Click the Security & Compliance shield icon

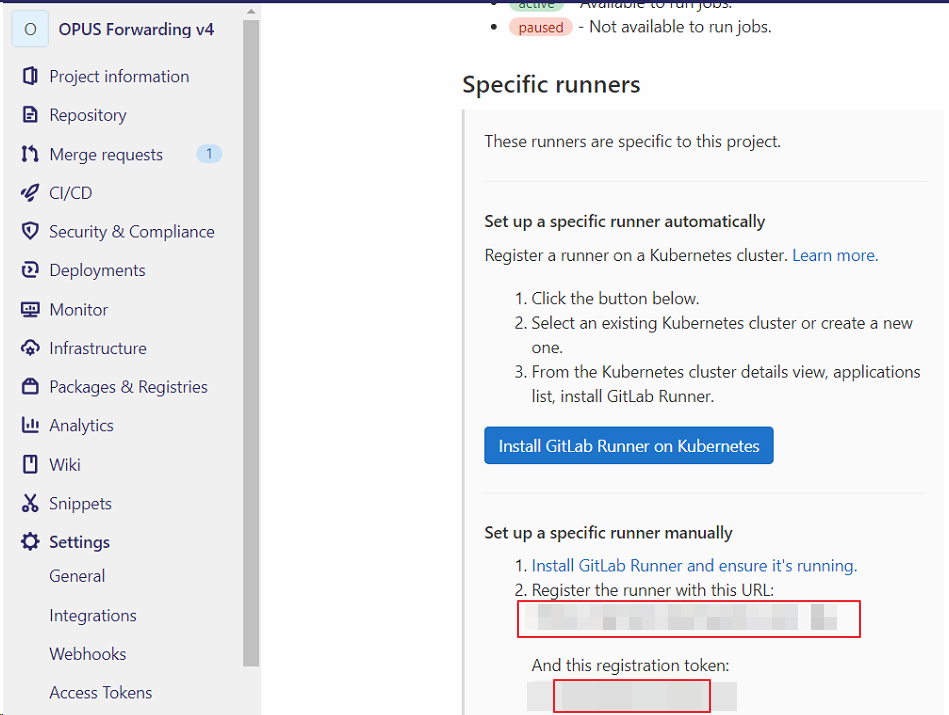30,231
